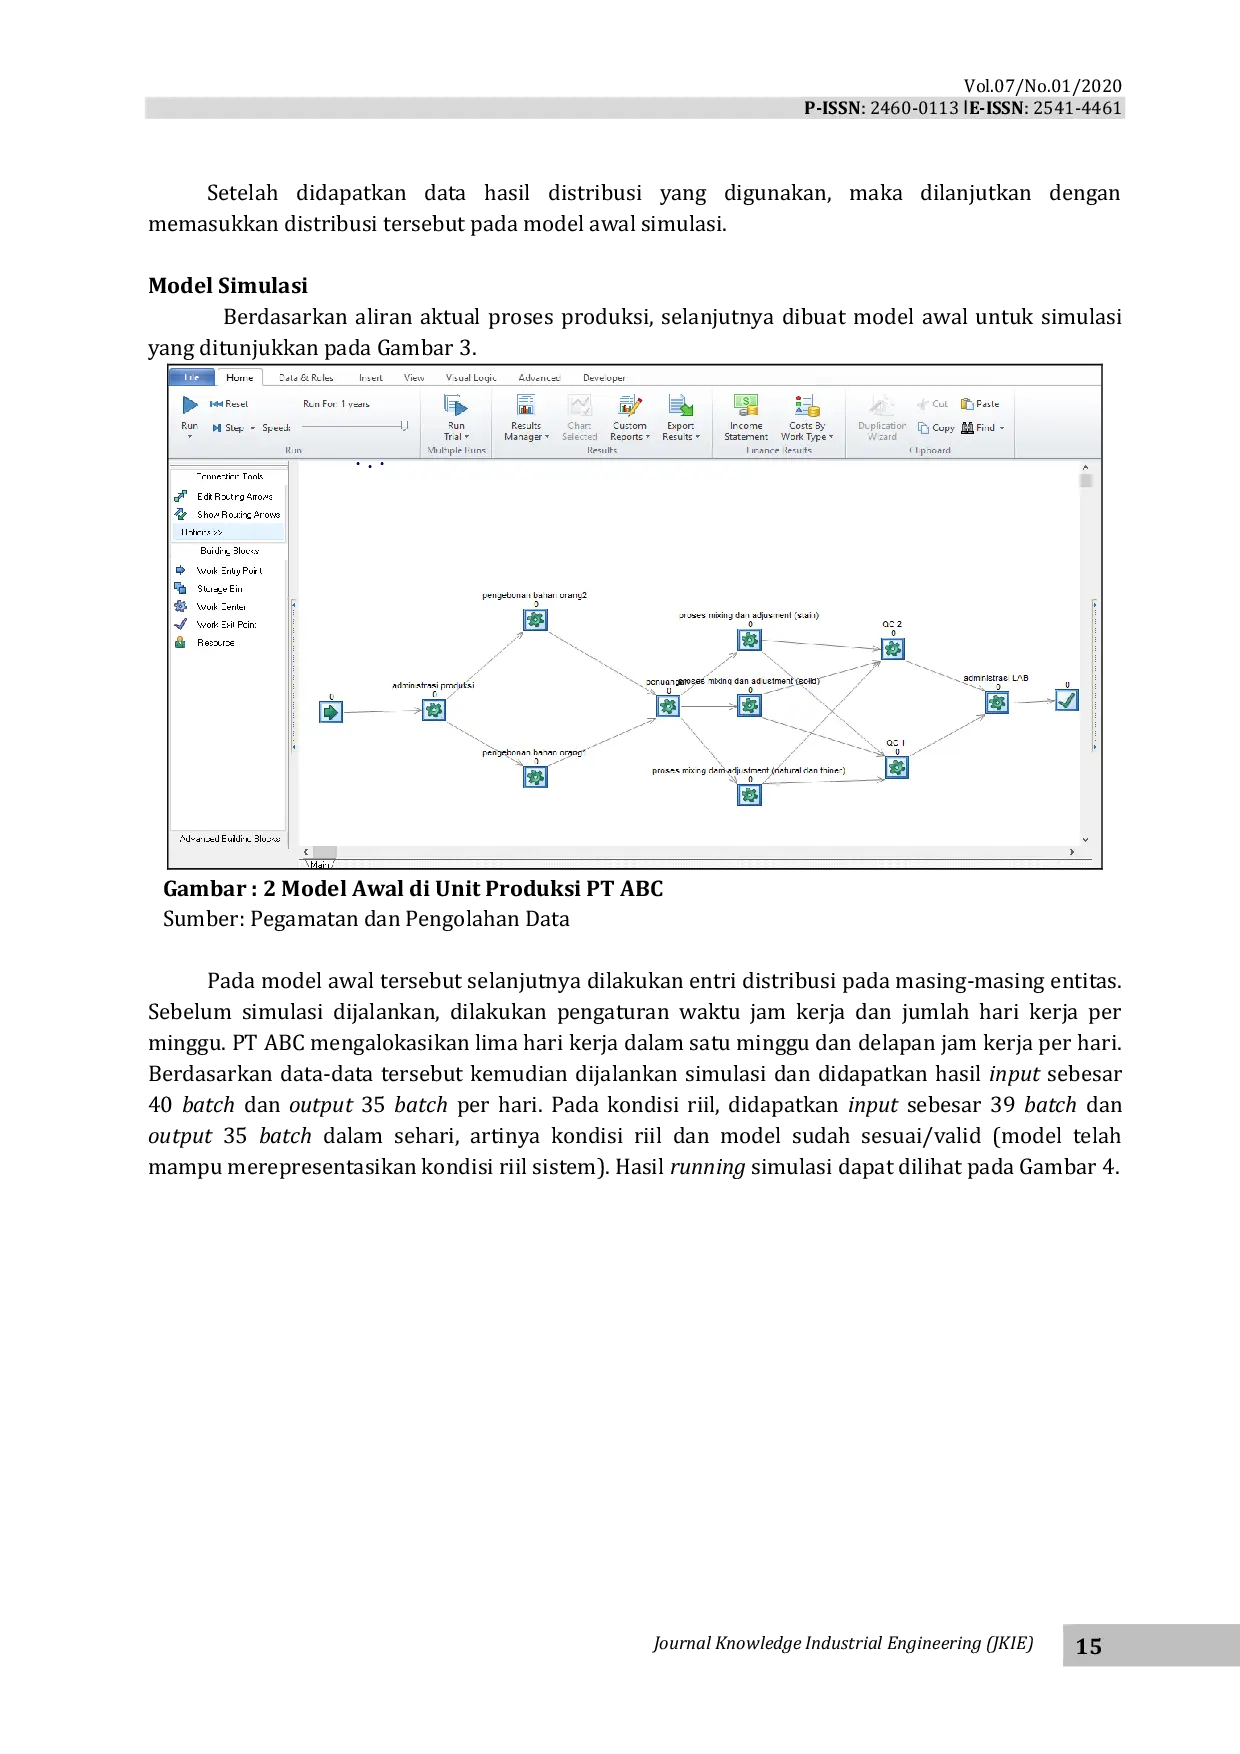Pick Storage Bin from Building Blocks

click(x=219, y=589)
